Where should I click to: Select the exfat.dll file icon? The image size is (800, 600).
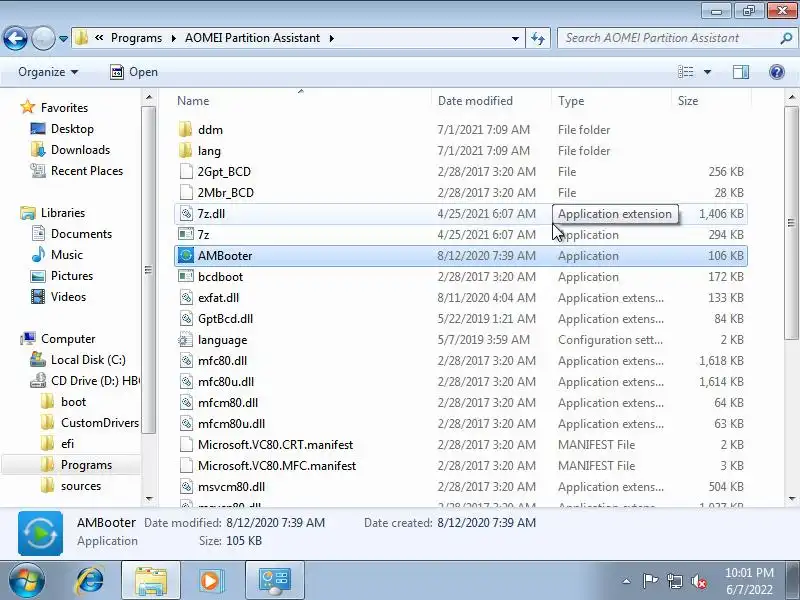click(186, 297)
